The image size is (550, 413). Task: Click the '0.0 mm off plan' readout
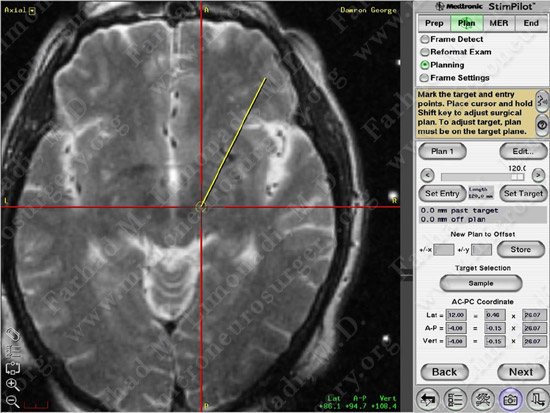click(x=453, y=219)
